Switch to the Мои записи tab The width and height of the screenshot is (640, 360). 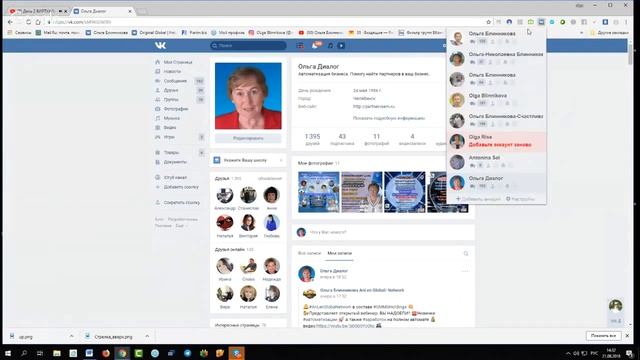coord(339,253)
